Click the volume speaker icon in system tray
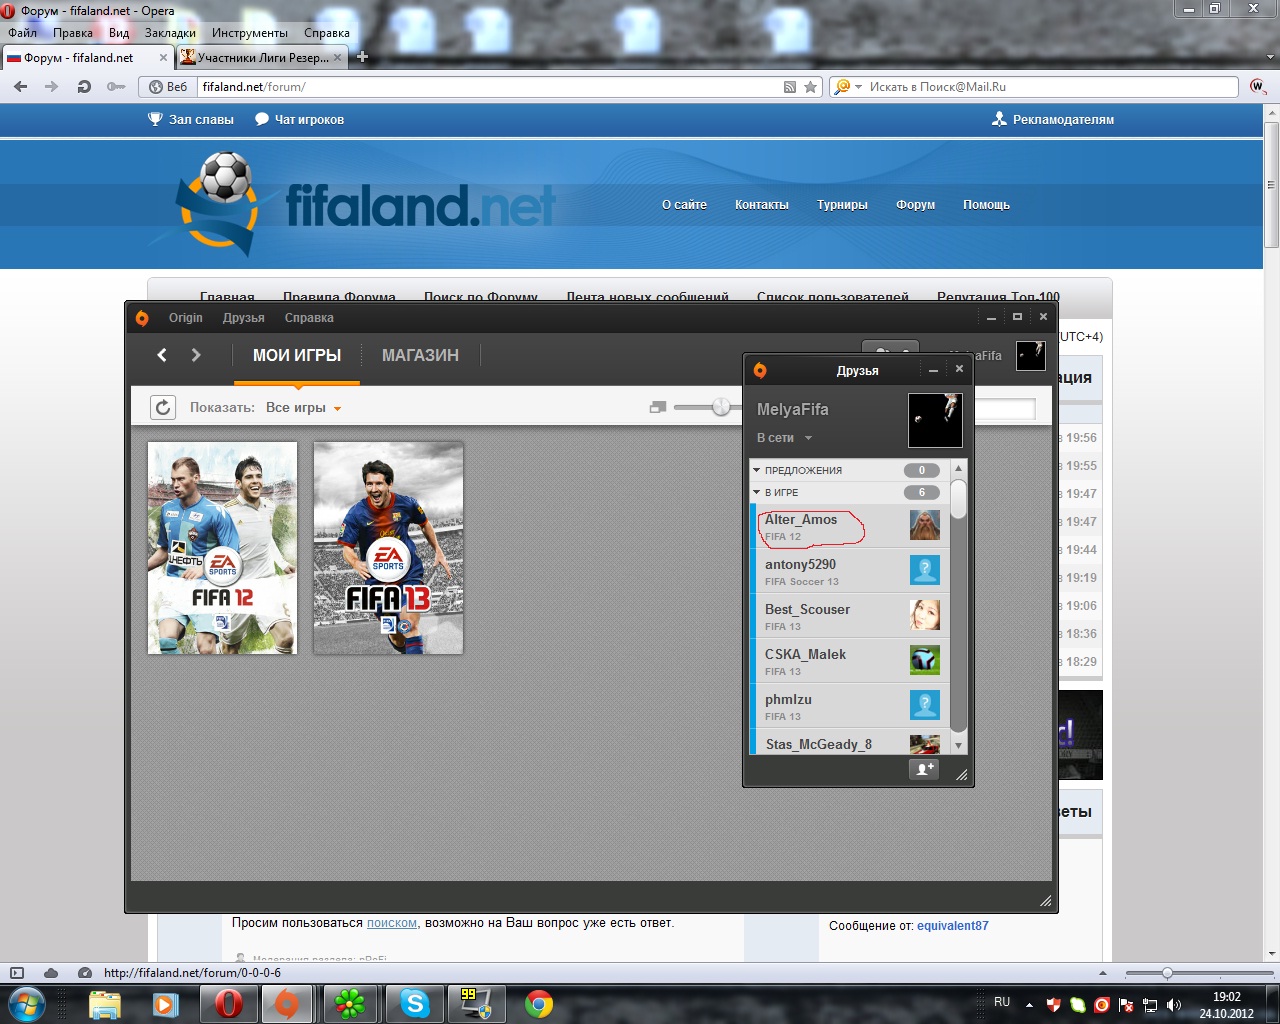1280x1024 pixels. pos(1174,1004)
